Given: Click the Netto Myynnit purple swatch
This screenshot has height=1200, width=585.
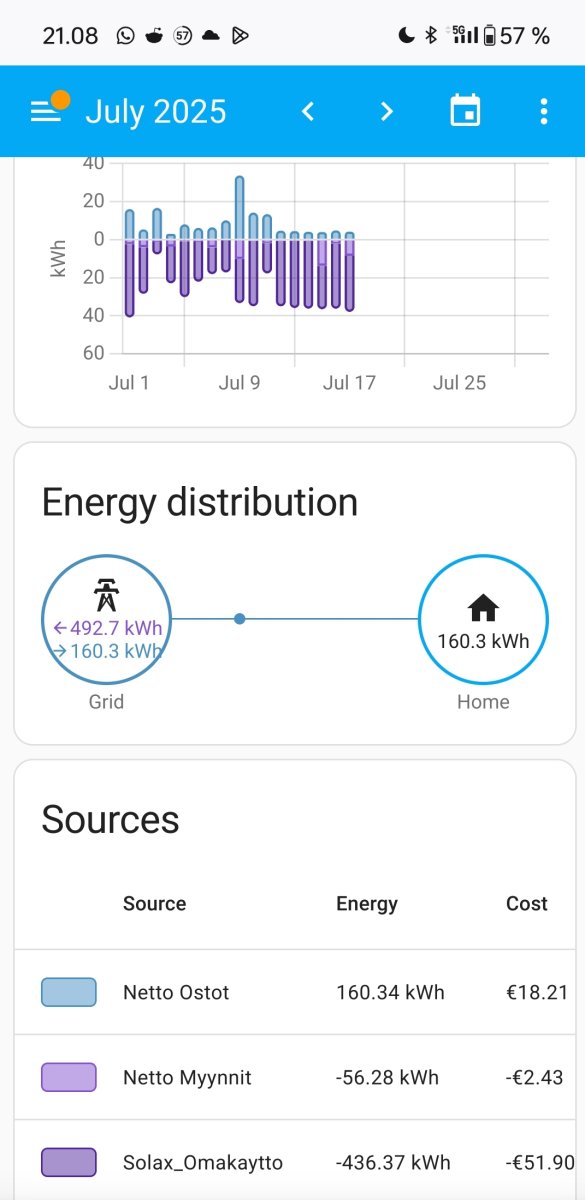Looking at the screenshot, I should (x=69, y=1077).
